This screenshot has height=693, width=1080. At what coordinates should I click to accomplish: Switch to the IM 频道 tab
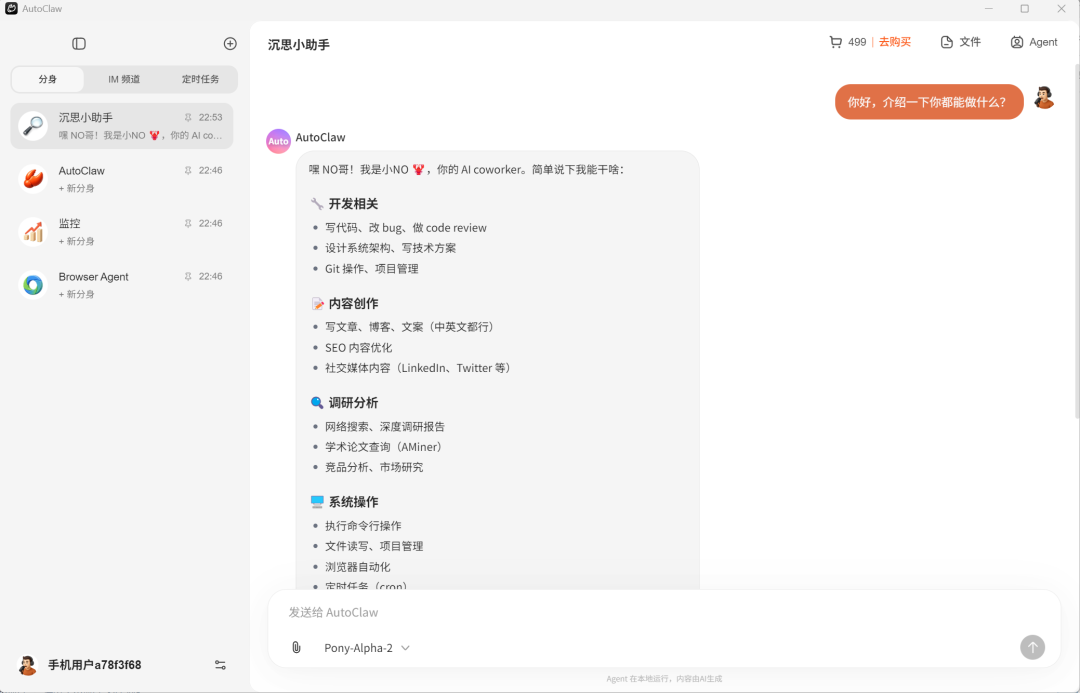[124, 79]
